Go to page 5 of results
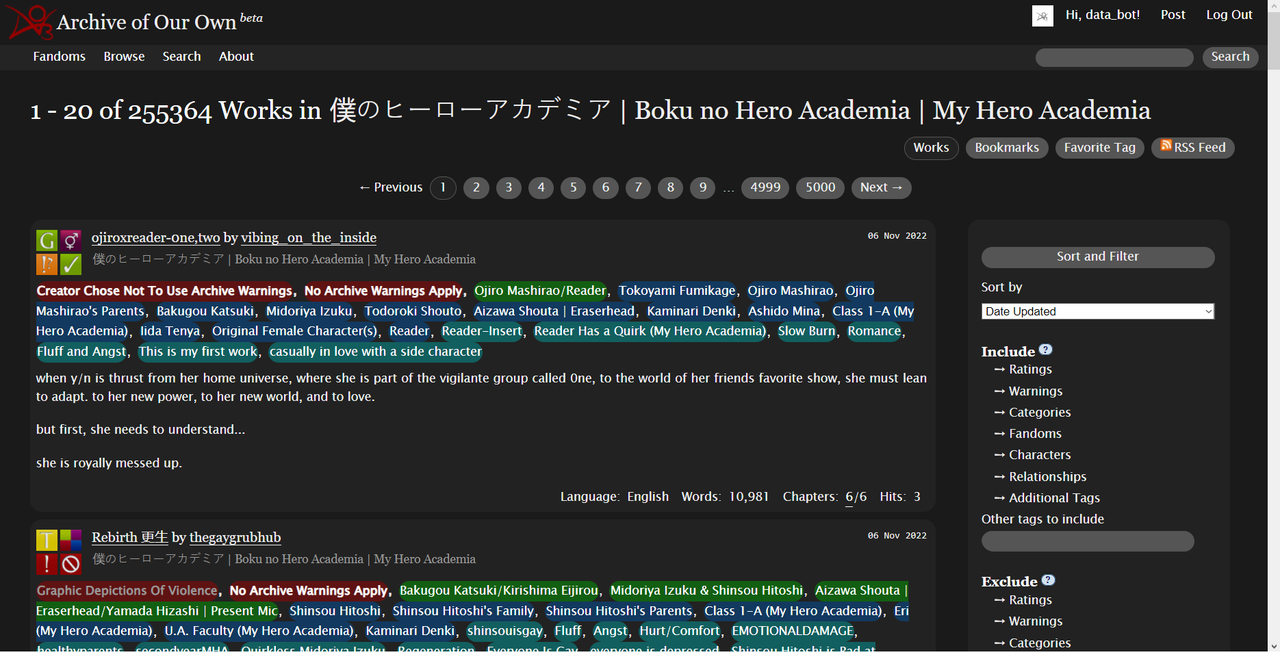 (x=573, y=187)
